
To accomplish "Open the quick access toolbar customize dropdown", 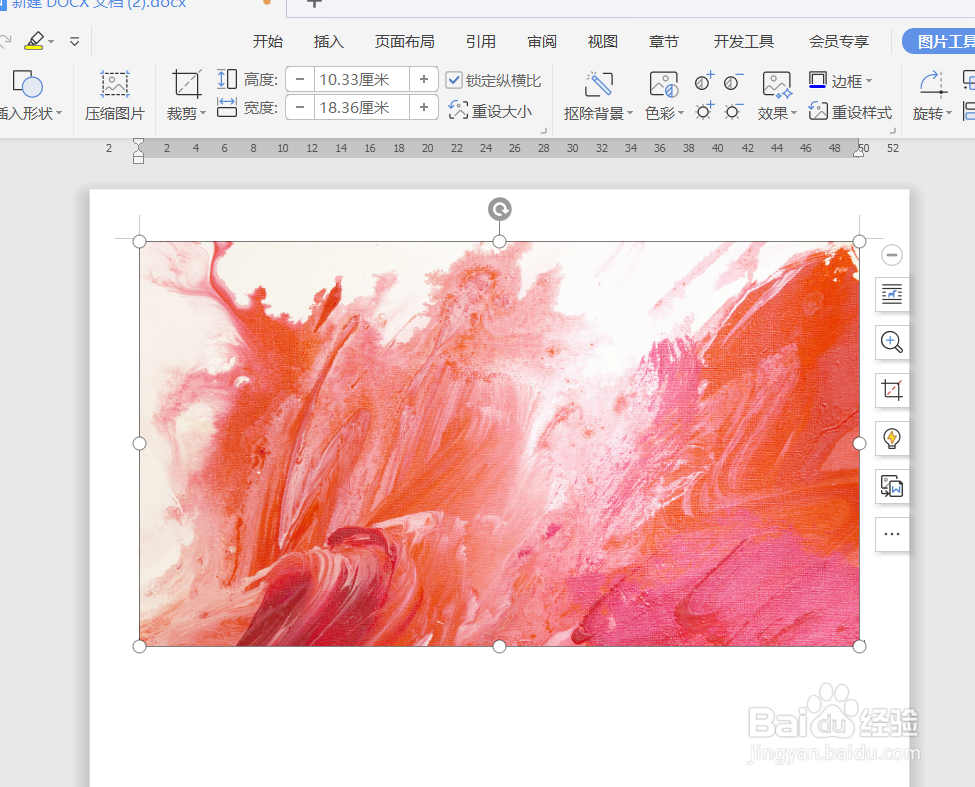I will coord(75,42).
